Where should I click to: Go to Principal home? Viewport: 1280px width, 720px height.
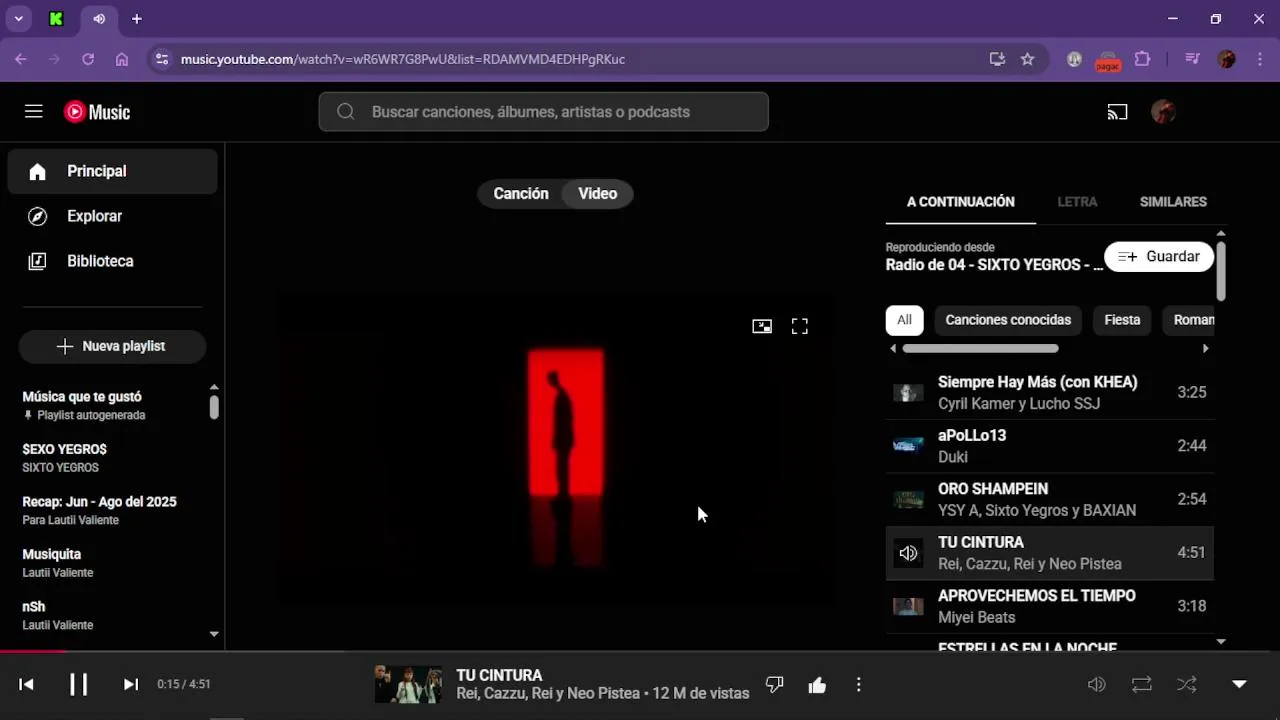point(112,171)
